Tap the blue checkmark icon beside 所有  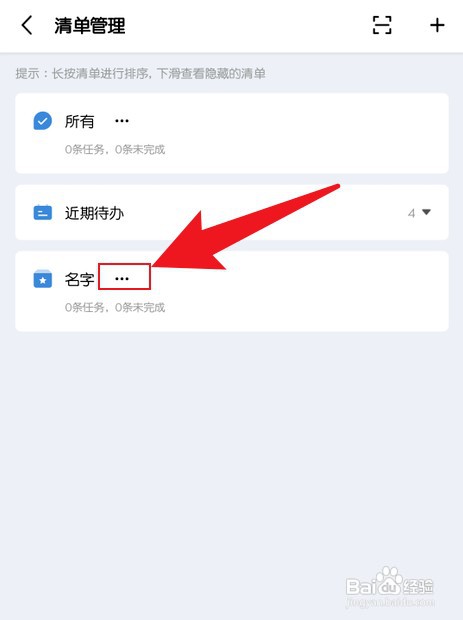coord(43,121)
